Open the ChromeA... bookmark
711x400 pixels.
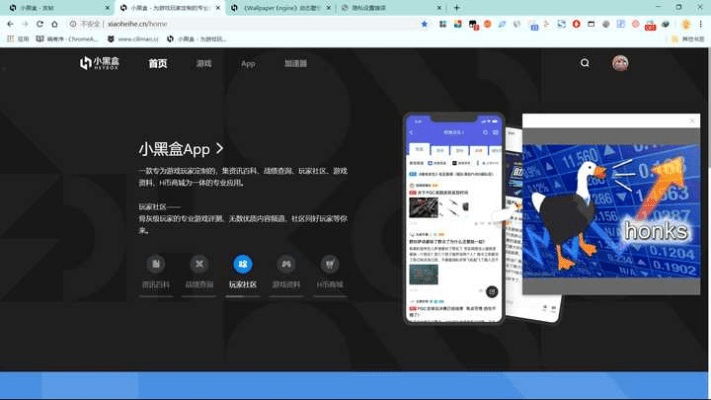click(x=67, y=39)
